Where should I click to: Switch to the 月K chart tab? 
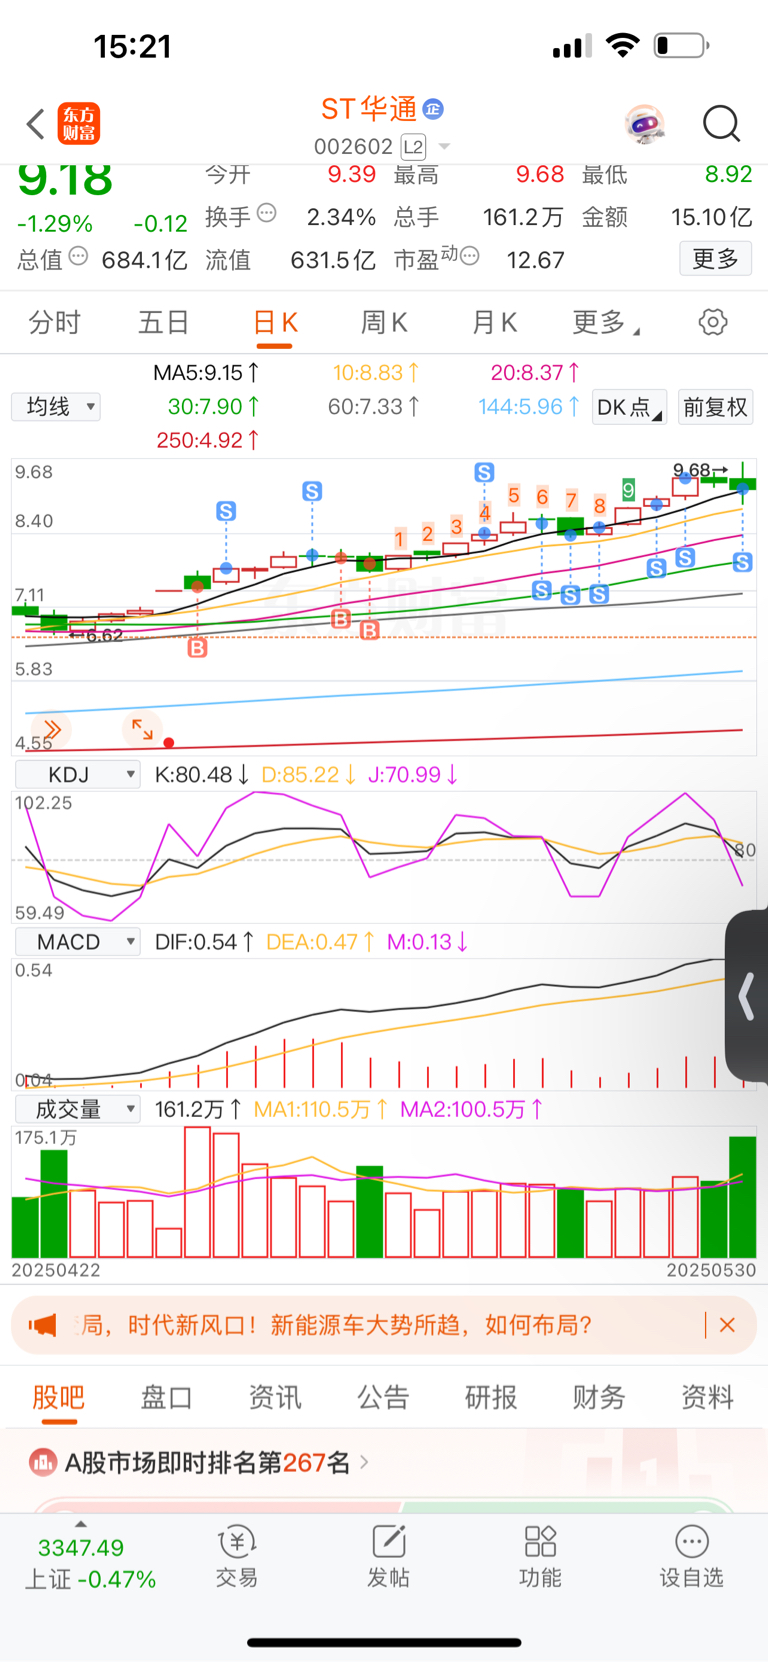pyautogui.click(x=494, y=323)
